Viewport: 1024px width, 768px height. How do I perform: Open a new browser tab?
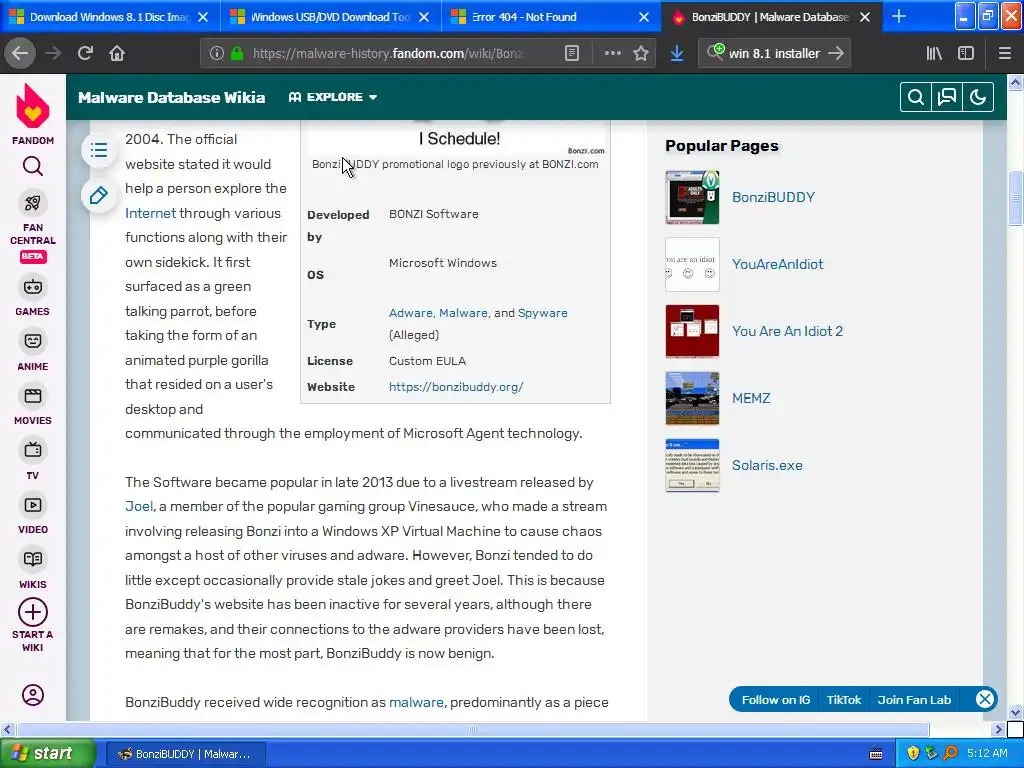(899, 17)
